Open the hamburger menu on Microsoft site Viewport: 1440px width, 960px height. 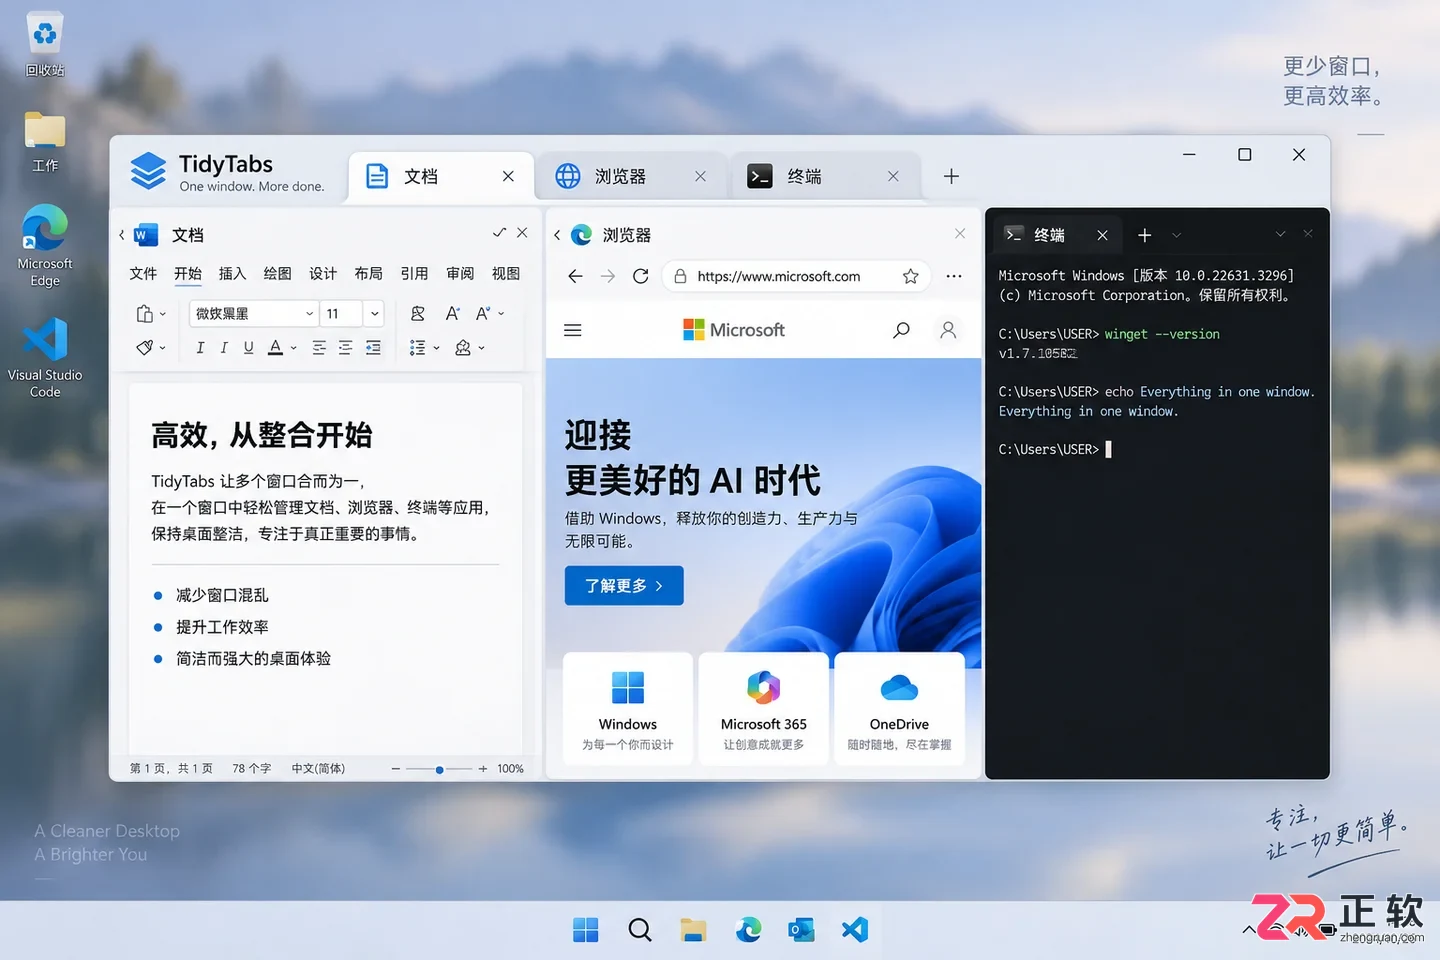pos(573,330)
